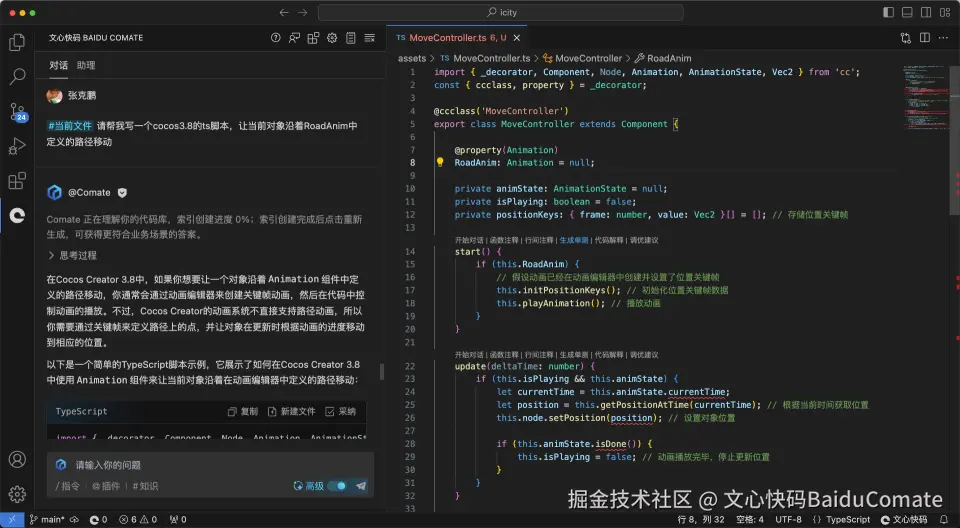
Task: Click 开始对话 code lens above update()
Action: click(x=469, y=355)
